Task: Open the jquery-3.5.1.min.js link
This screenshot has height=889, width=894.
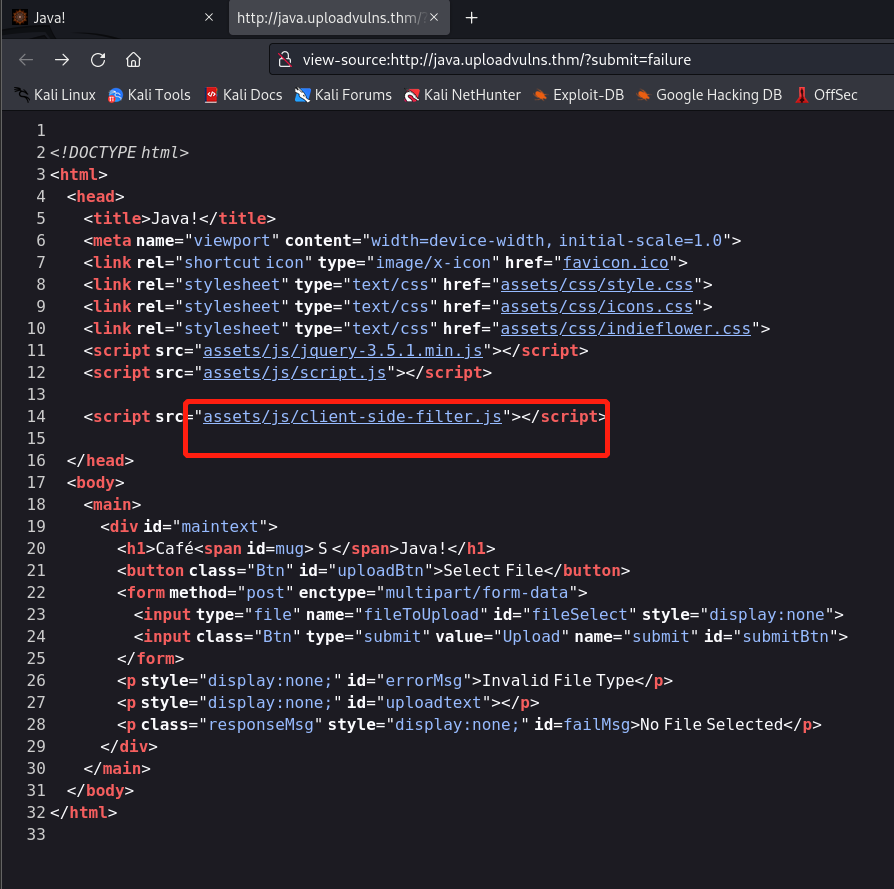Action: click(x=343, y=350)
